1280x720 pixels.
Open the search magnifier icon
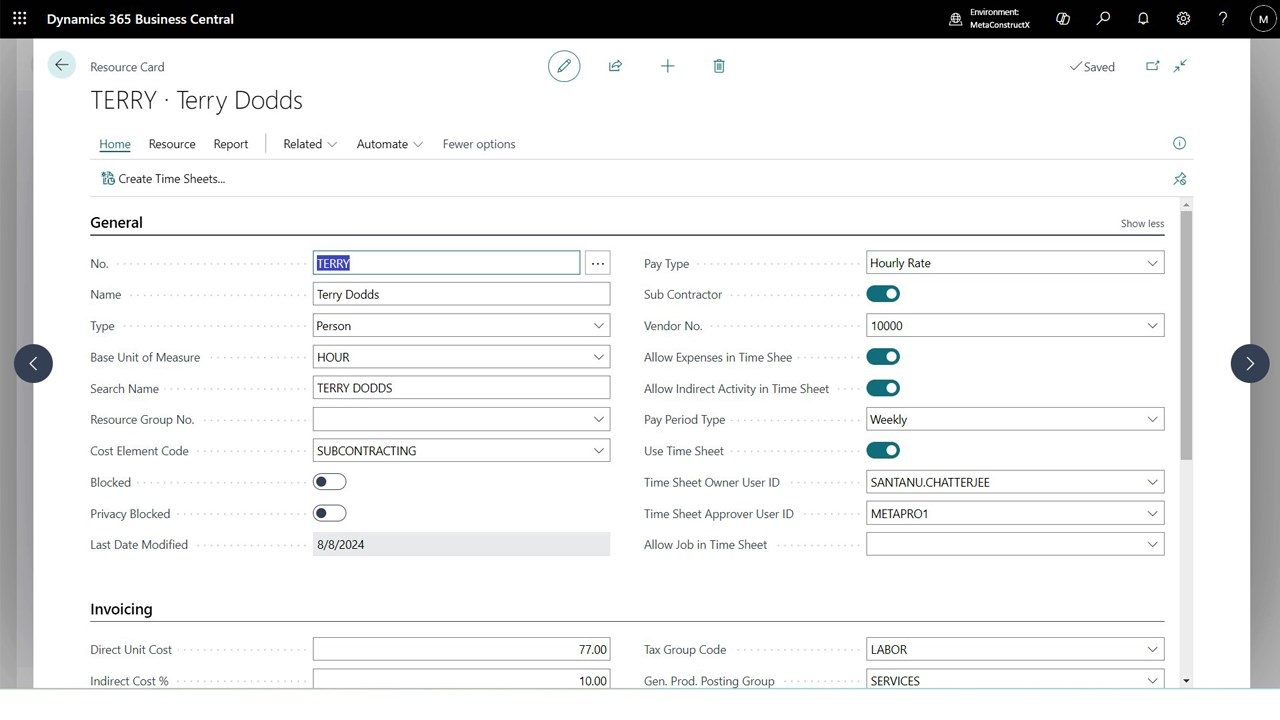pyautogui.click(x=1103, y=18)
